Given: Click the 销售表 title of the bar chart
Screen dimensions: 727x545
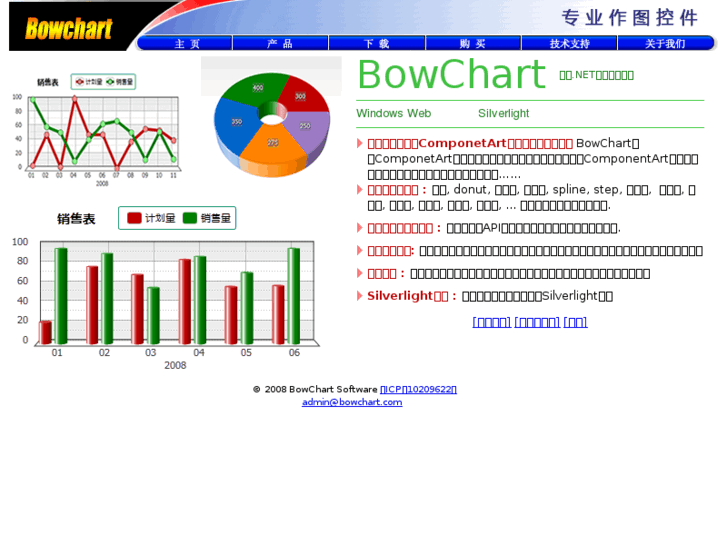Looking at the screenshot, I should pos(76,218).
